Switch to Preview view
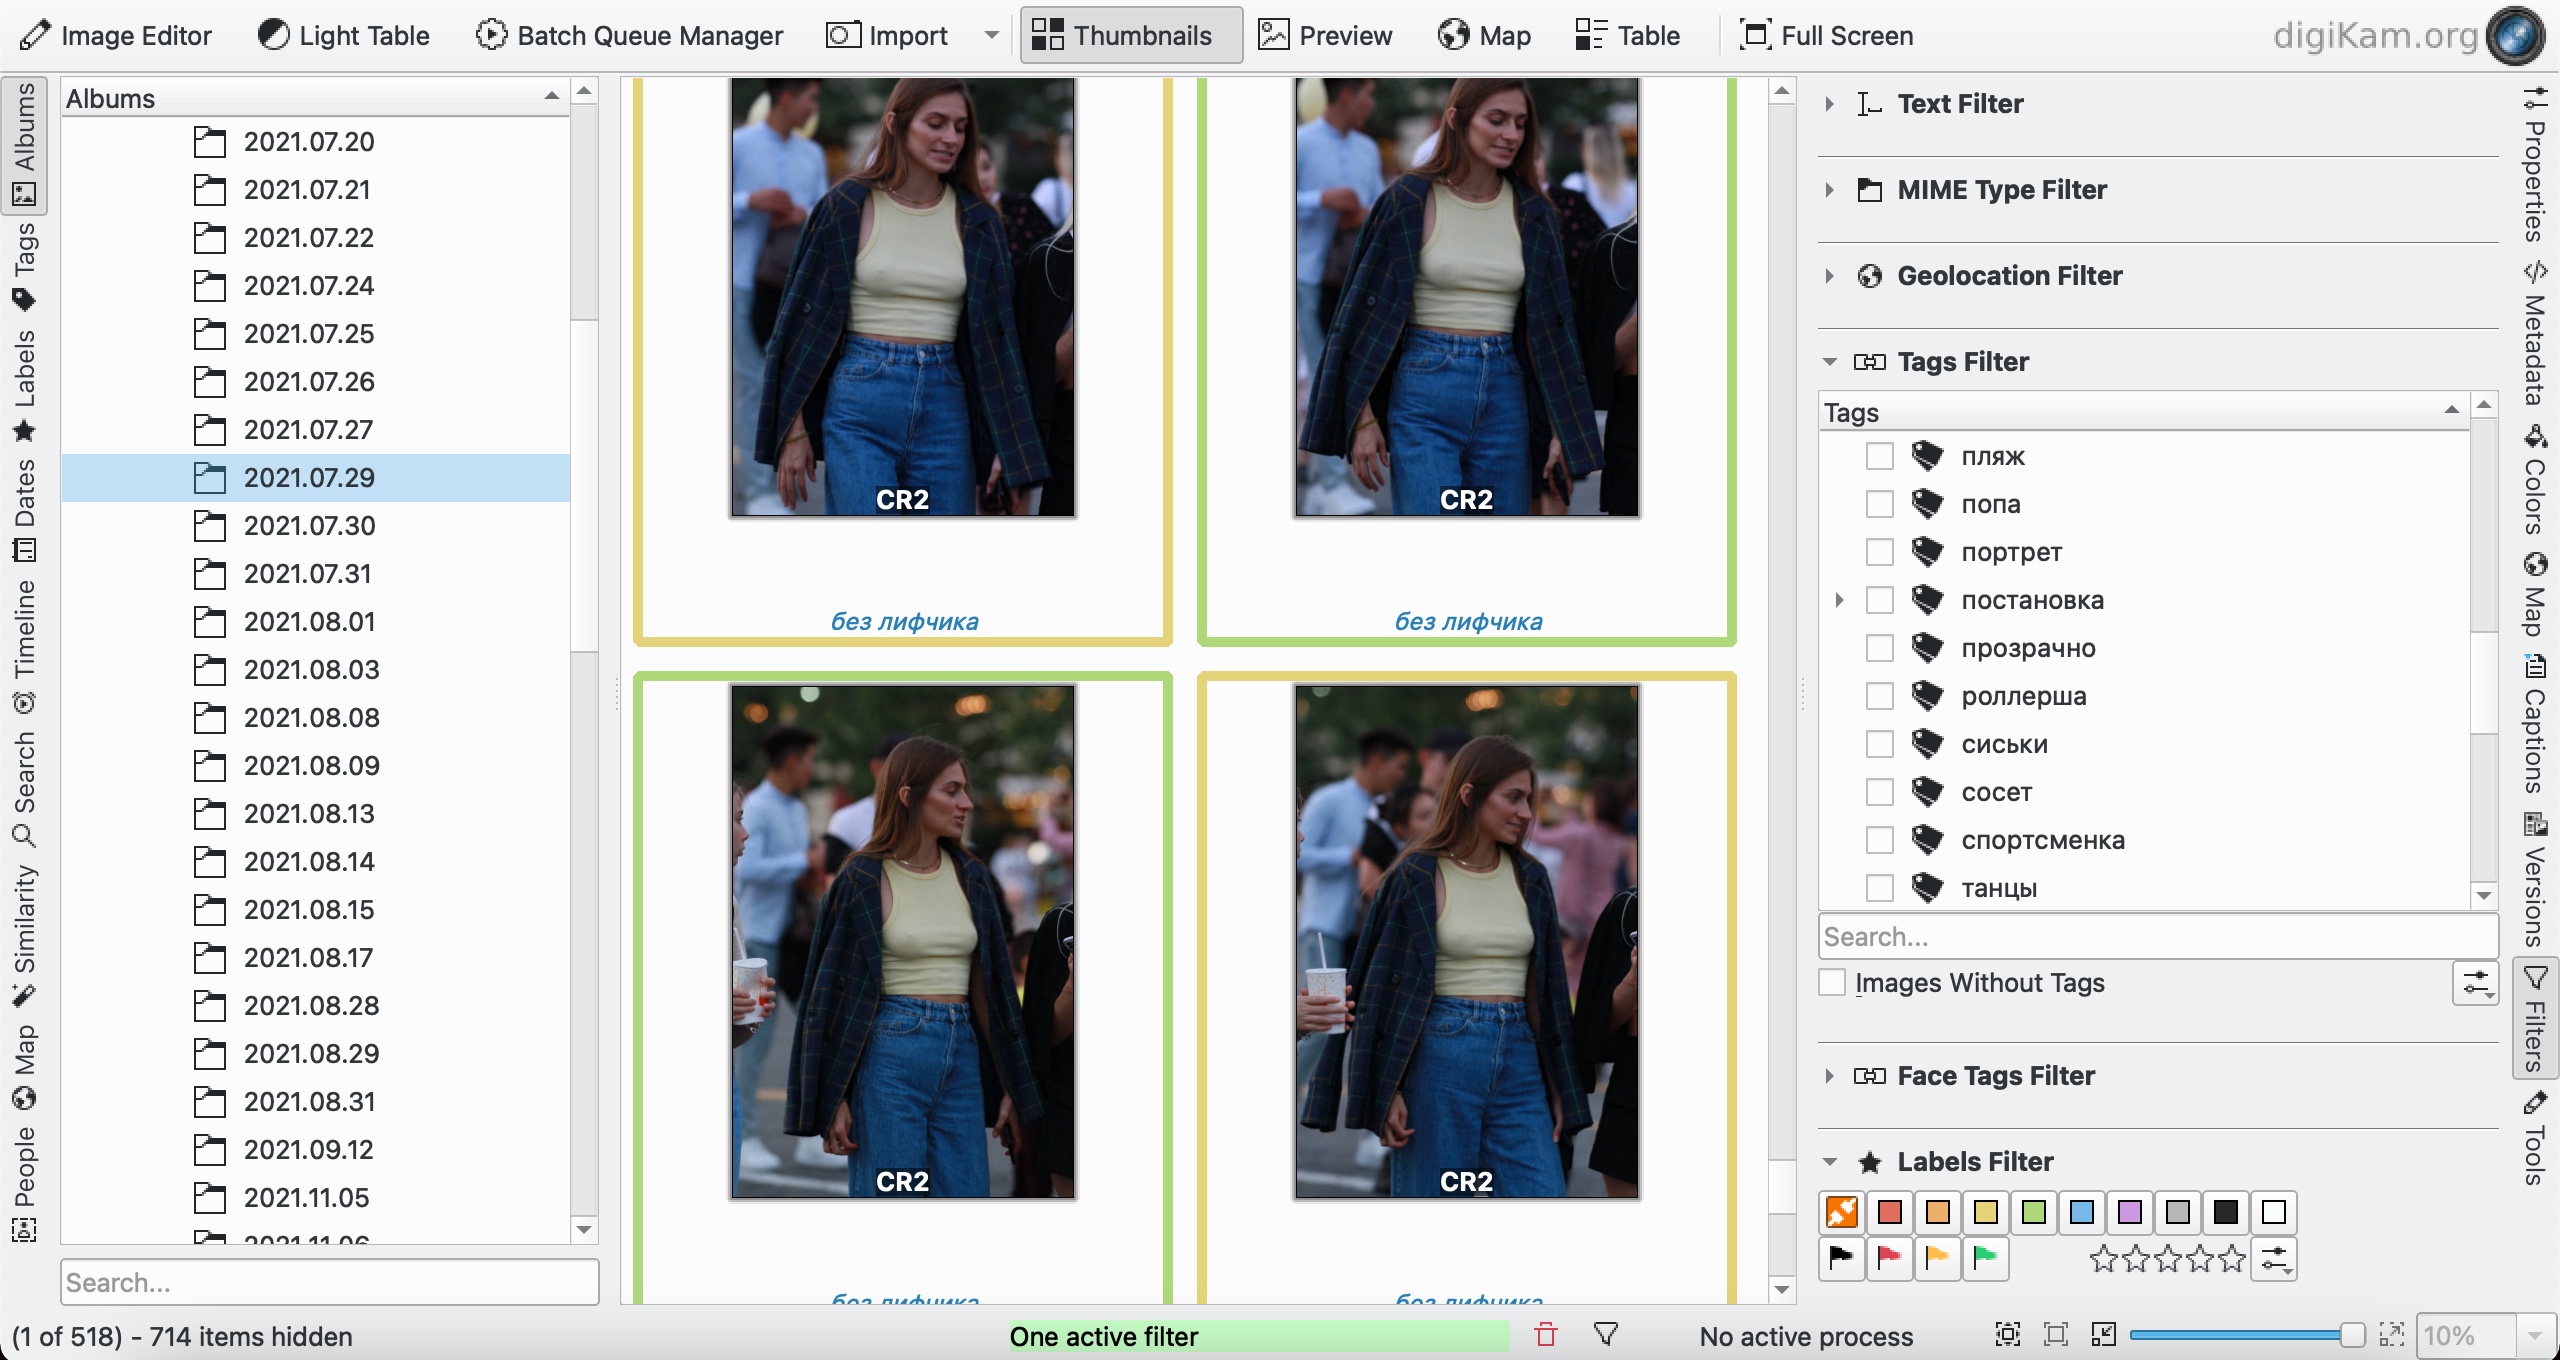Viewport: 2560px width, 1360px height. point(1325,36)
